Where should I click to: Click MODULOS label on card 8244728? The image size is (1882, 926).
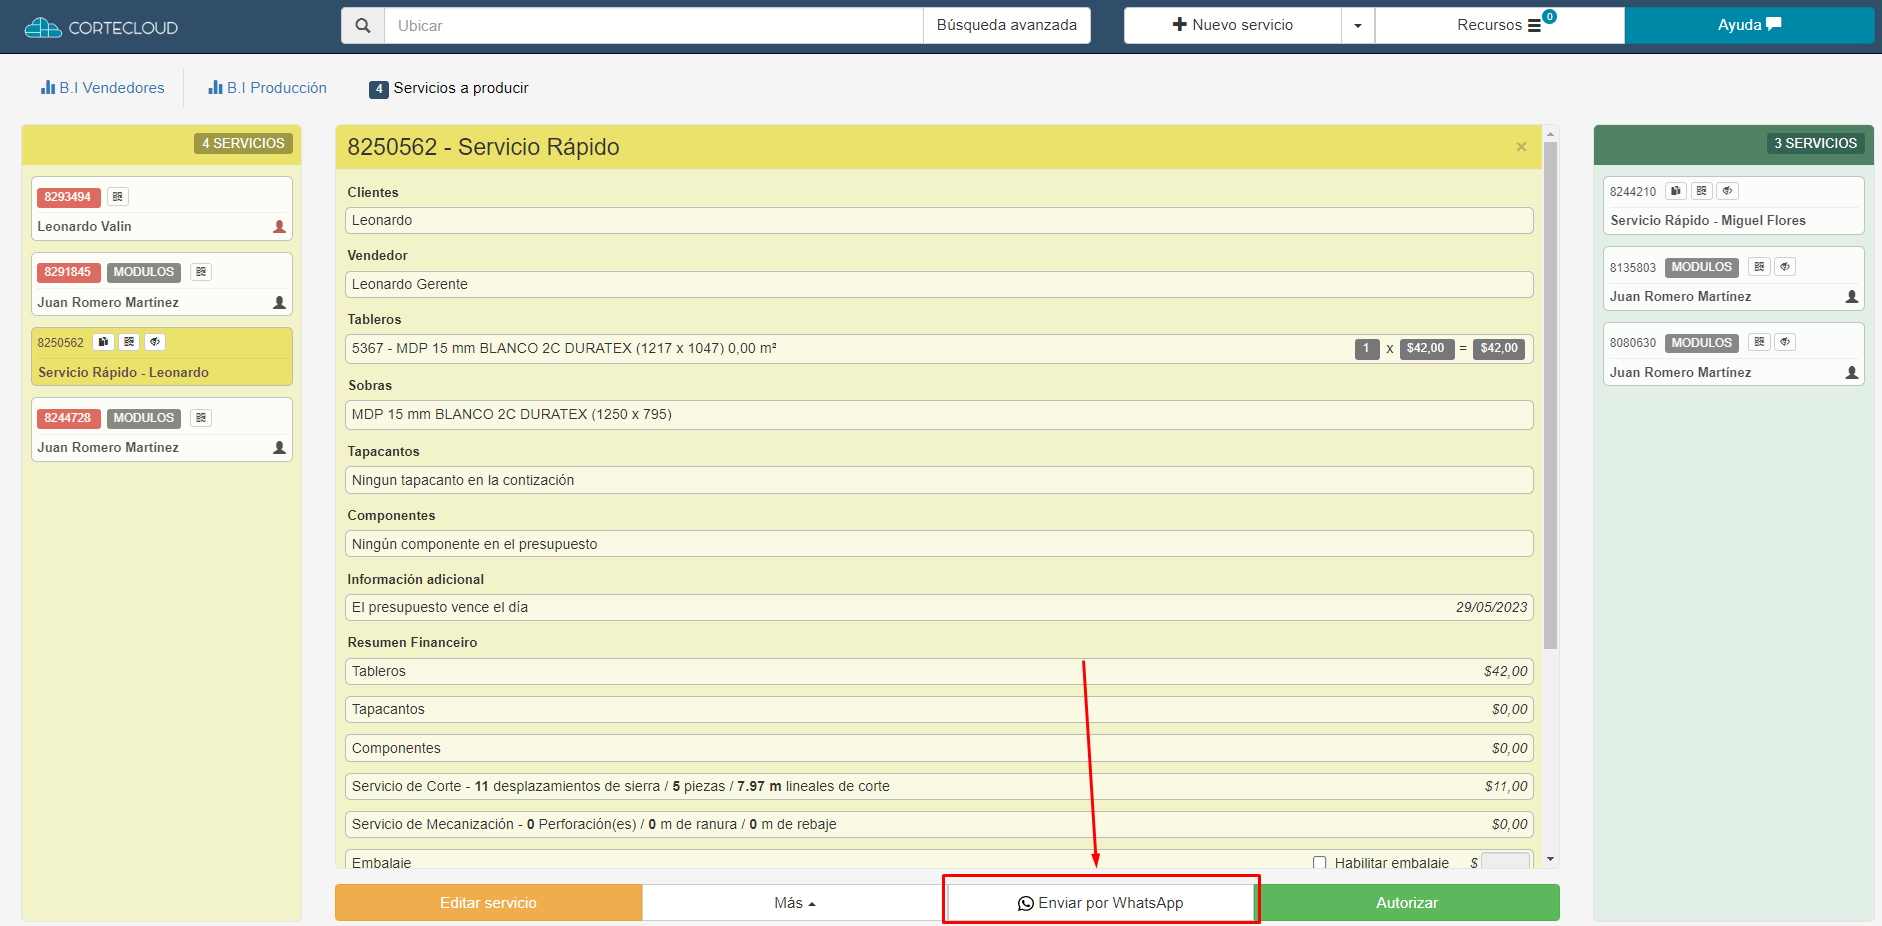[x=144, y=418]
